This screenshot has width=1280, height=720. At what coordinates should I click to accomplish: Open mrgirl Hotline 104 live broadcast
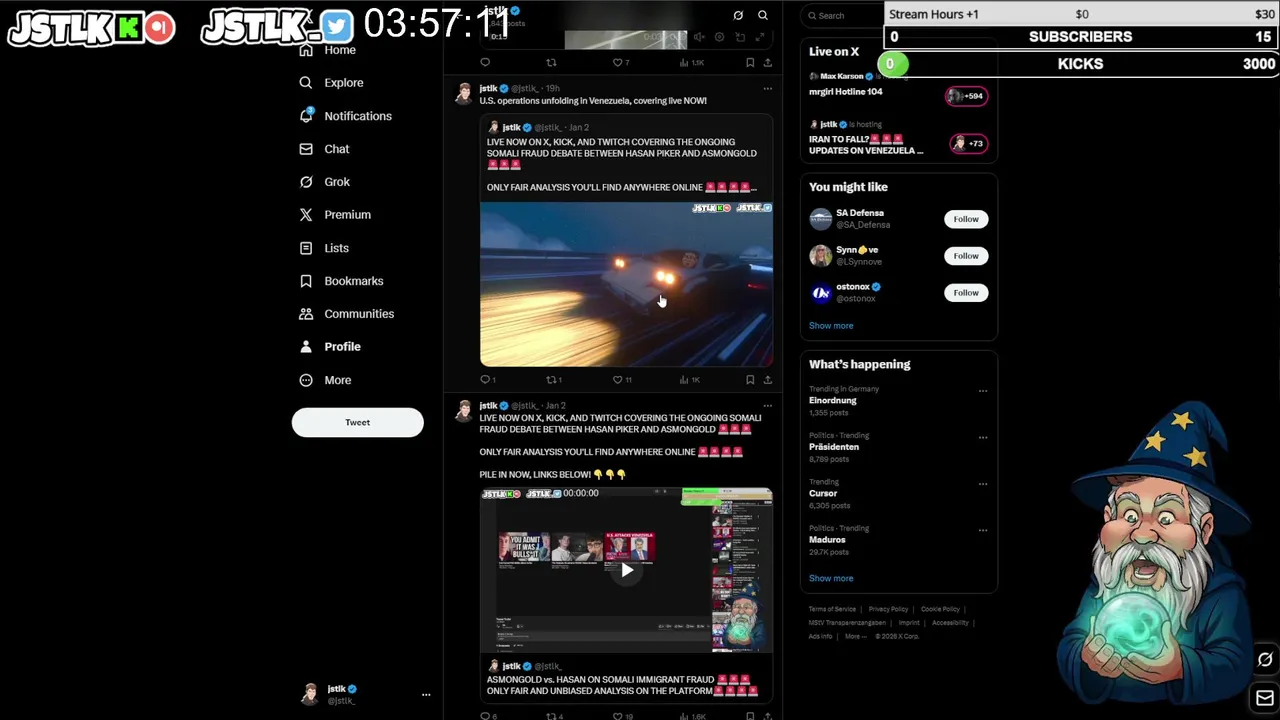846,91
